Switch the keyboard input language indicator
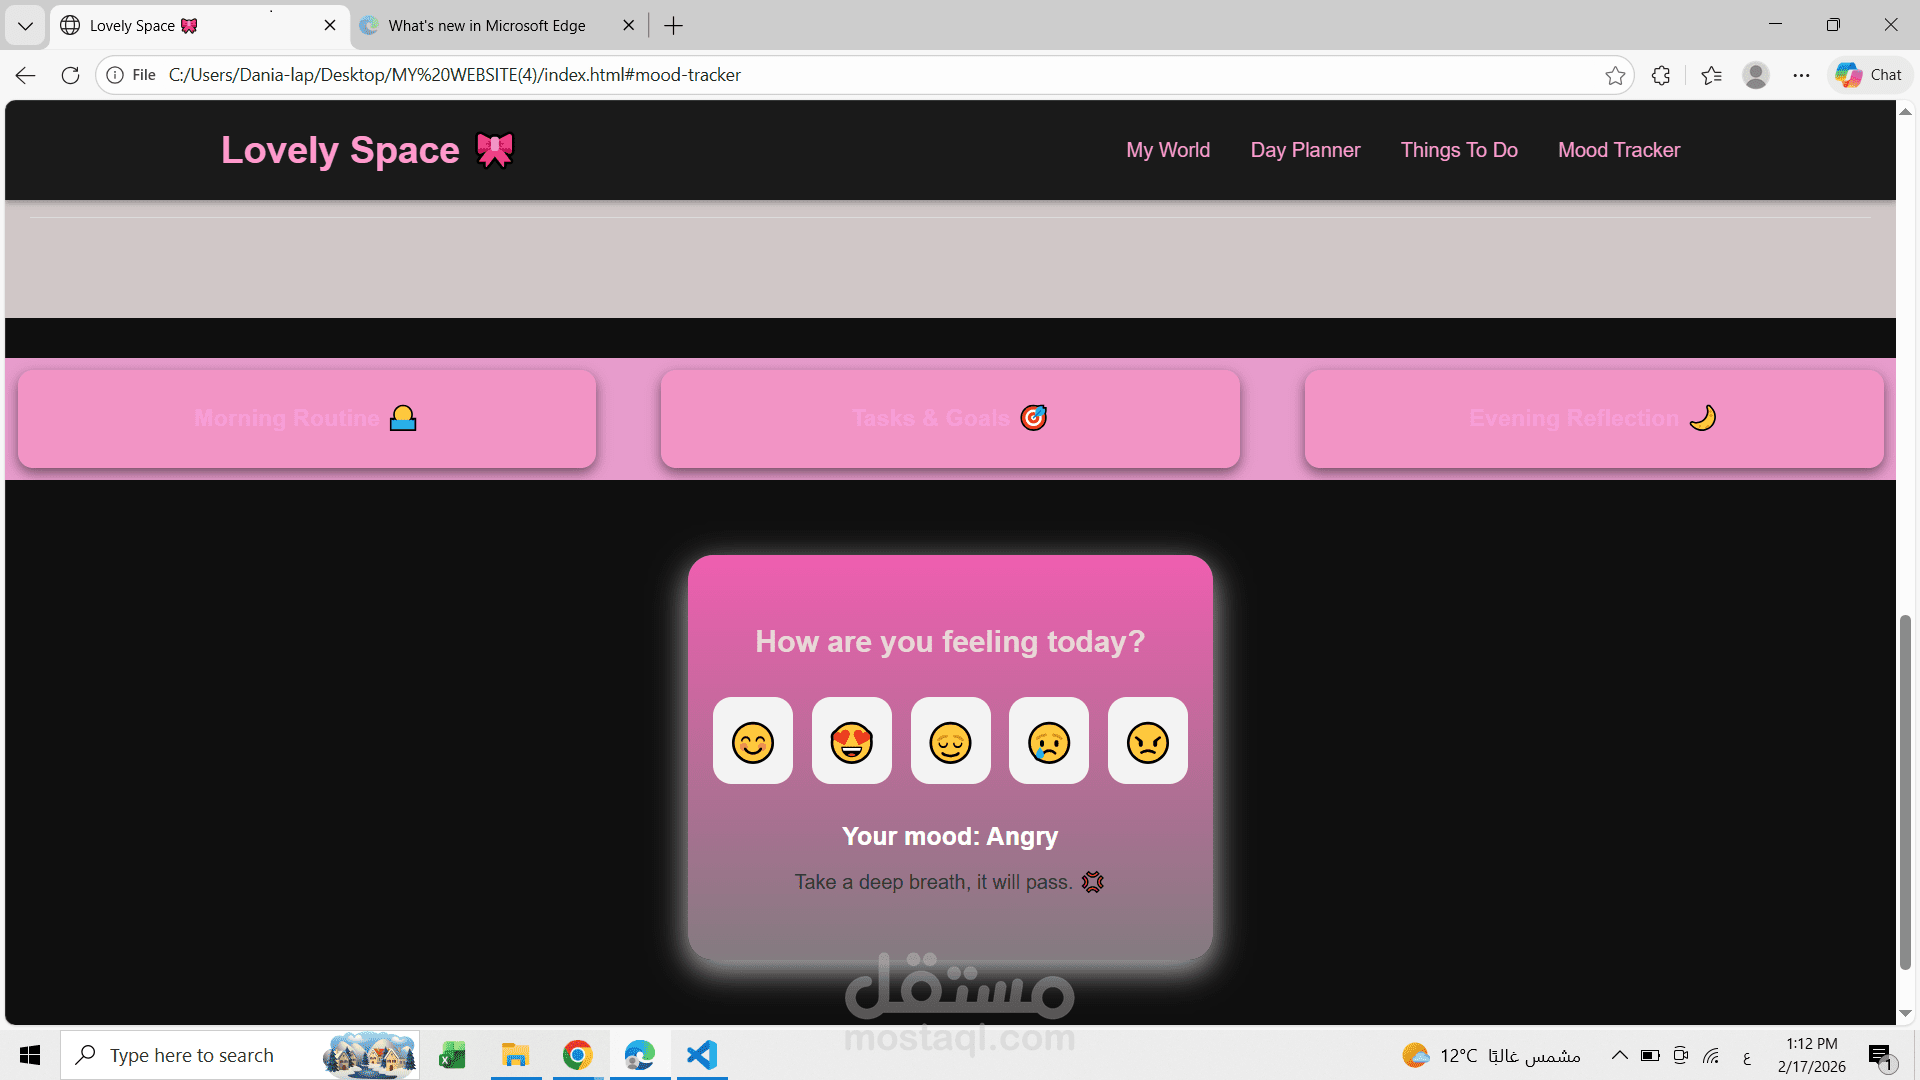This screenshot has height=1080, width=1920. [1747, 1056]
